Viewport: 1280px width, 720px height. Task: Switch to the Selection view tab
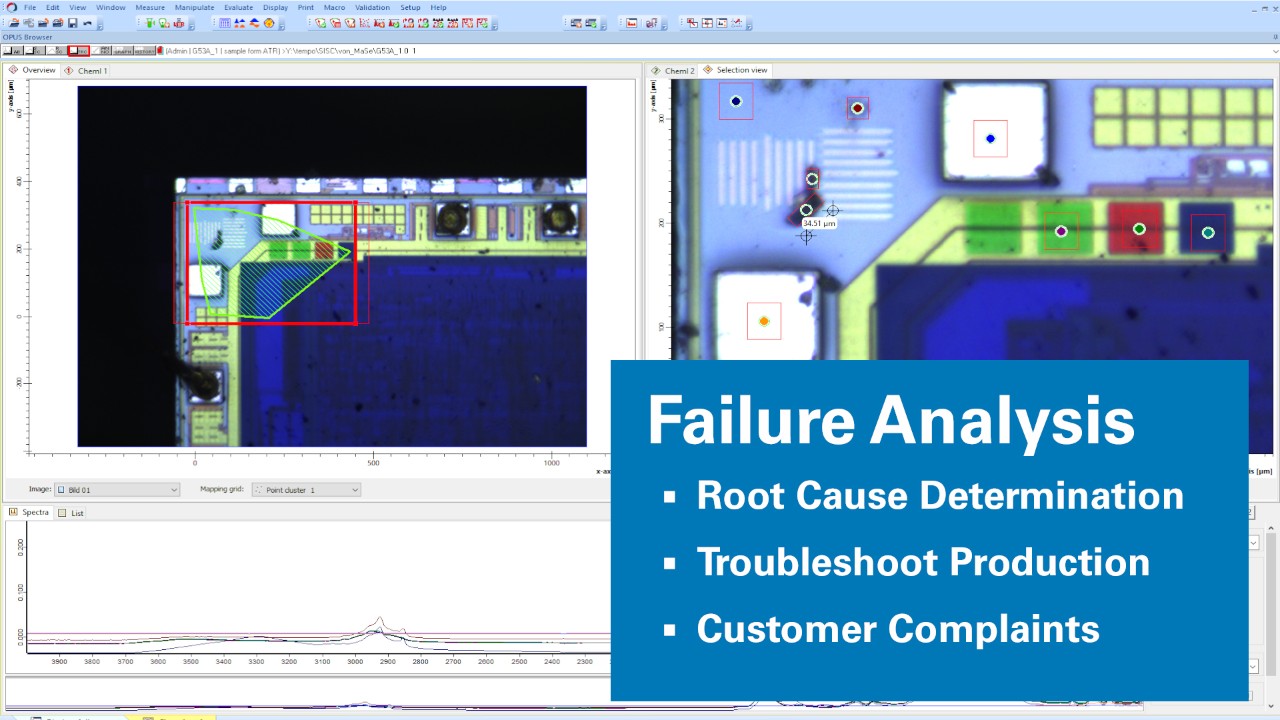(736, 70)
